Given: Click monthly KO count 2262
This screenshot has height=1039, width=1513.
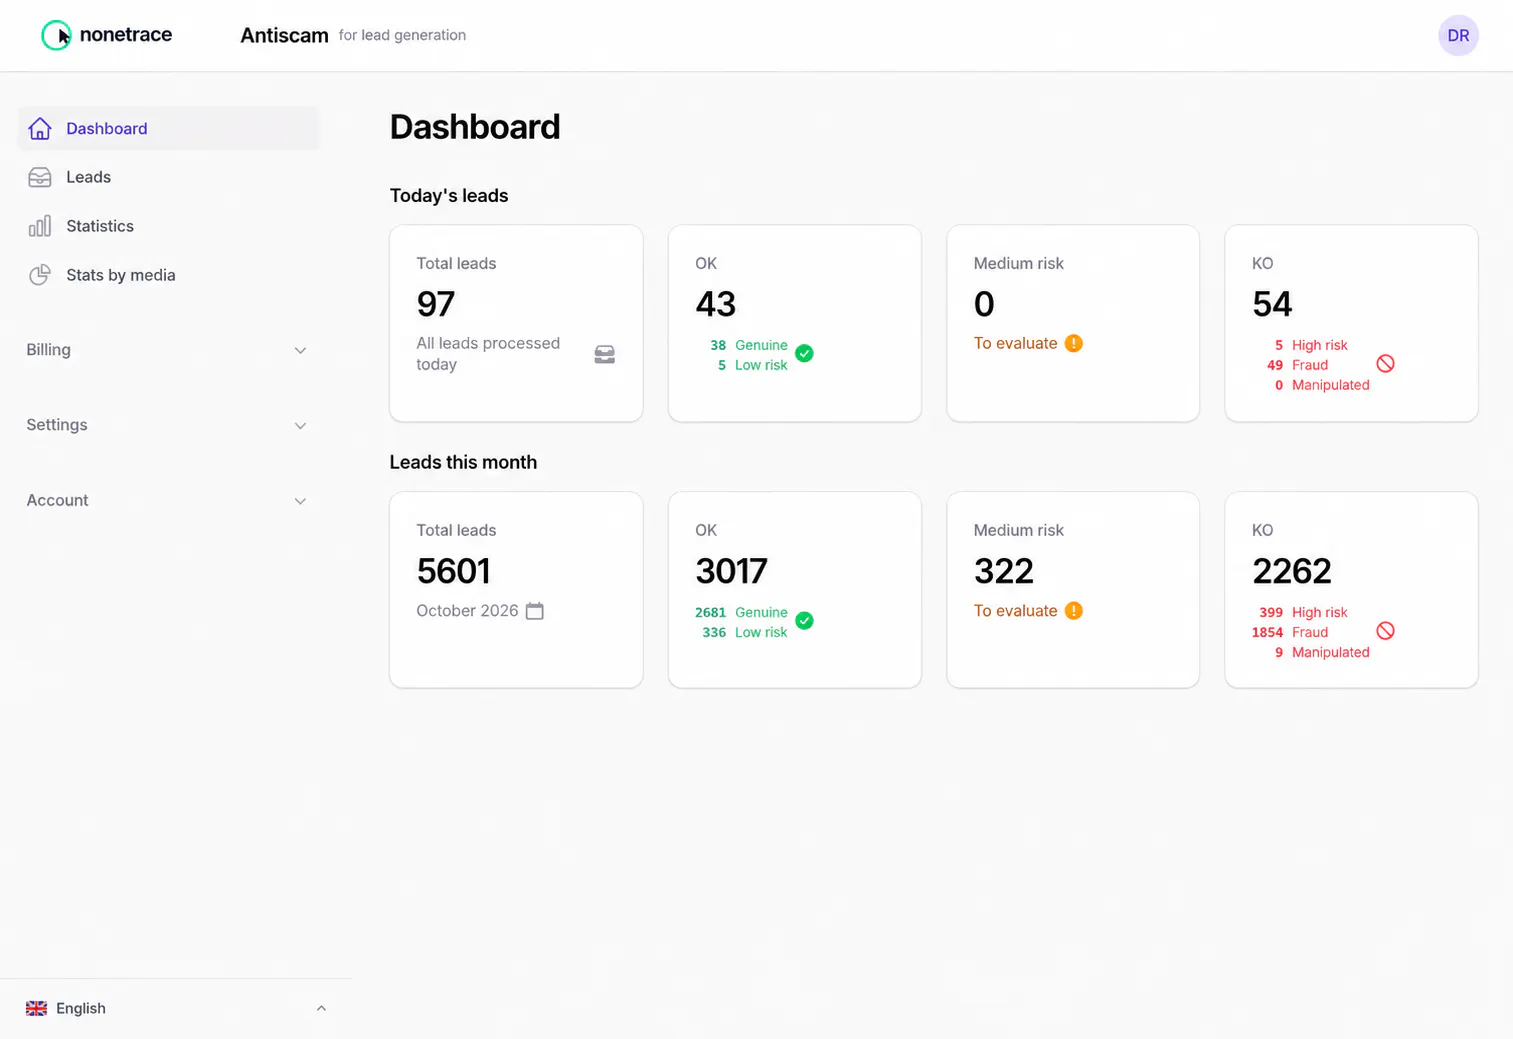Looking at the screenshot, I should (1292, 571).
